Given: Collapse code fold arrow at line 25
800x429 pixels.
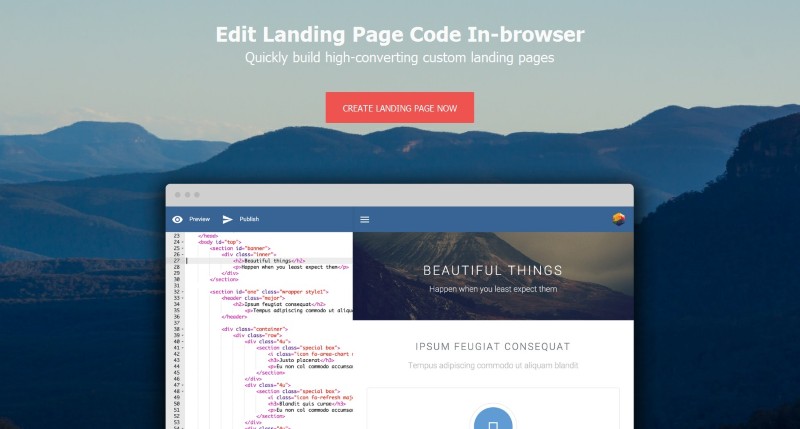Looking at the screenshot, I should tap(183, 248).
